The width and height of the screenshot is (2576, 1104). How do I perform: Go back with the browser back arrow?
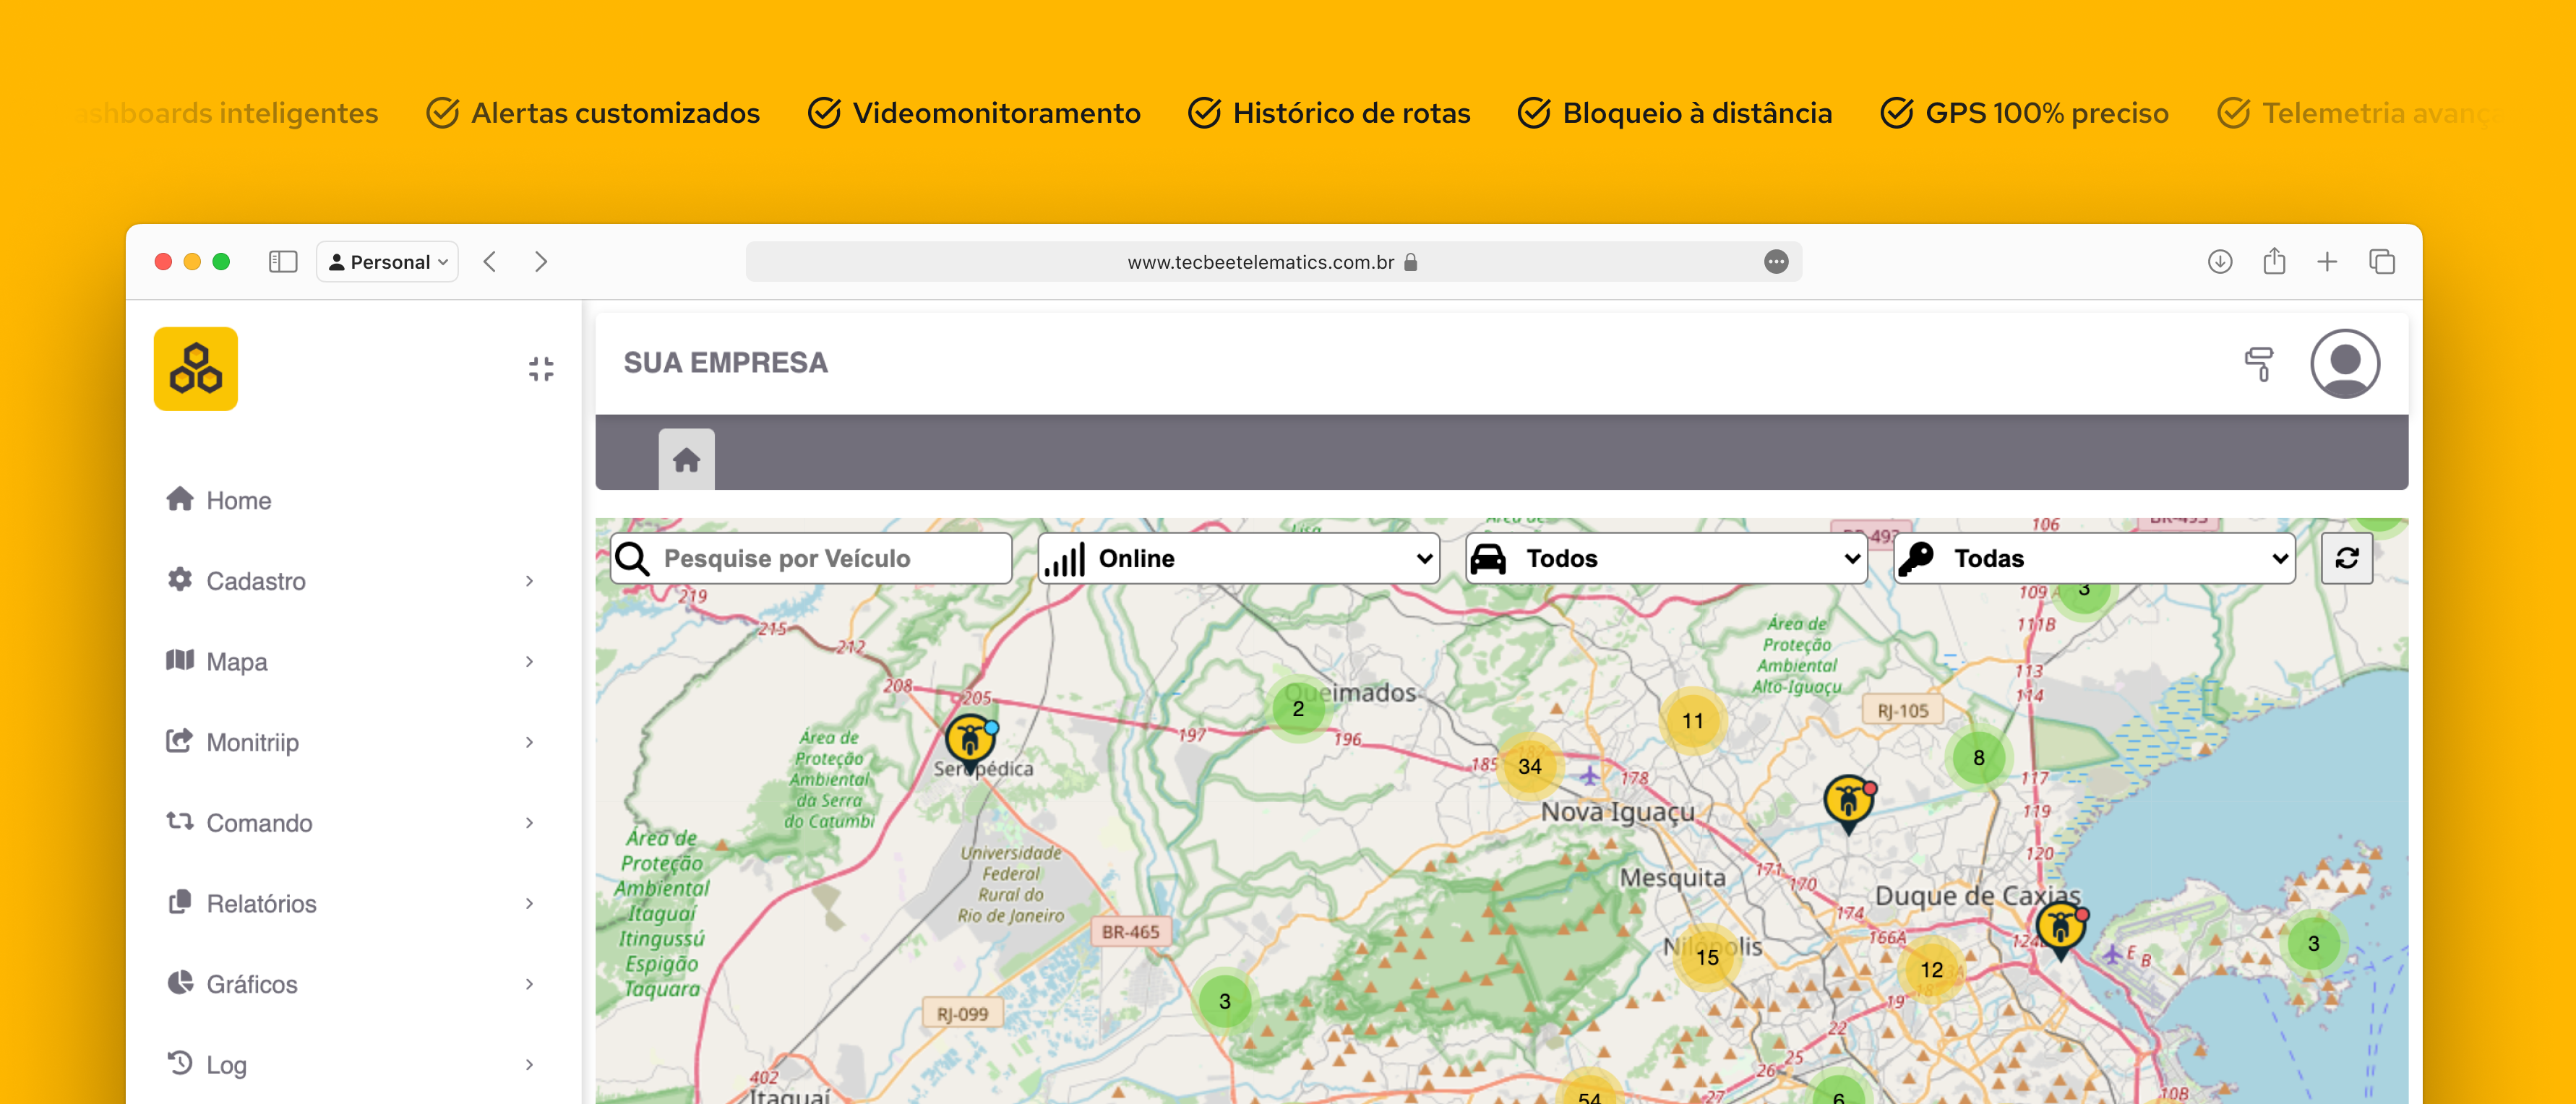pyautogui.click(x=490, y=262)
